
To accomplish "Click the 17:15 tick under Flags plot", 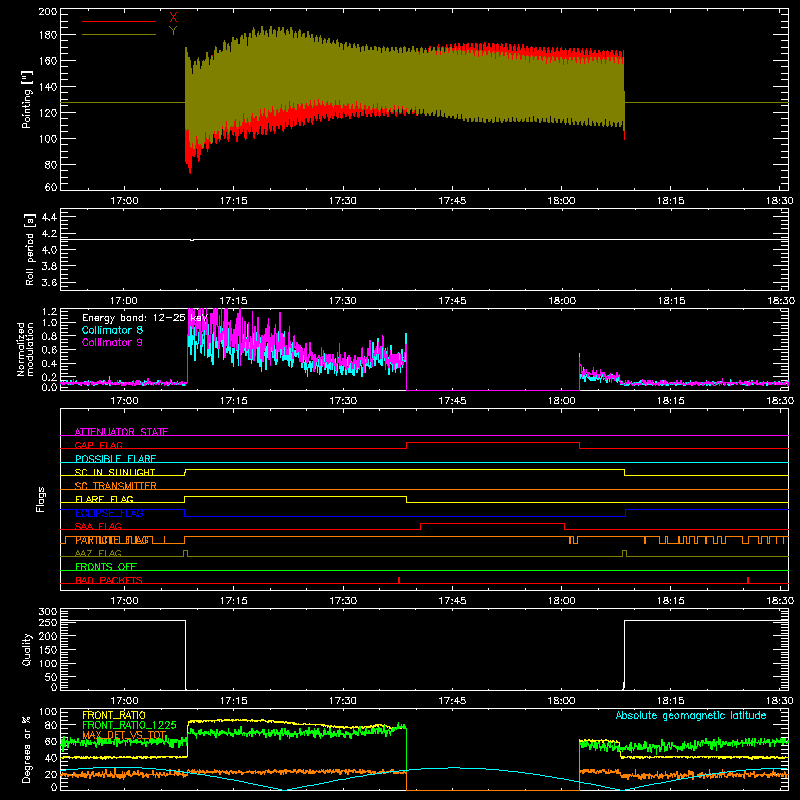I will tap(234, 601).
